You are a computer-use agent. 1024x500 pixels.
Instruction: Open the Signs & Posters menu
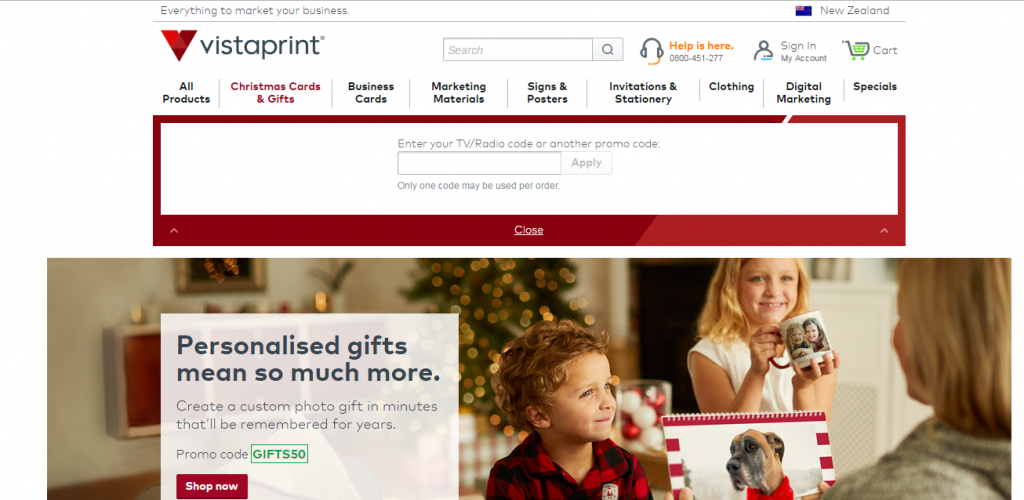pyautogui.click(x=547, y=93)
